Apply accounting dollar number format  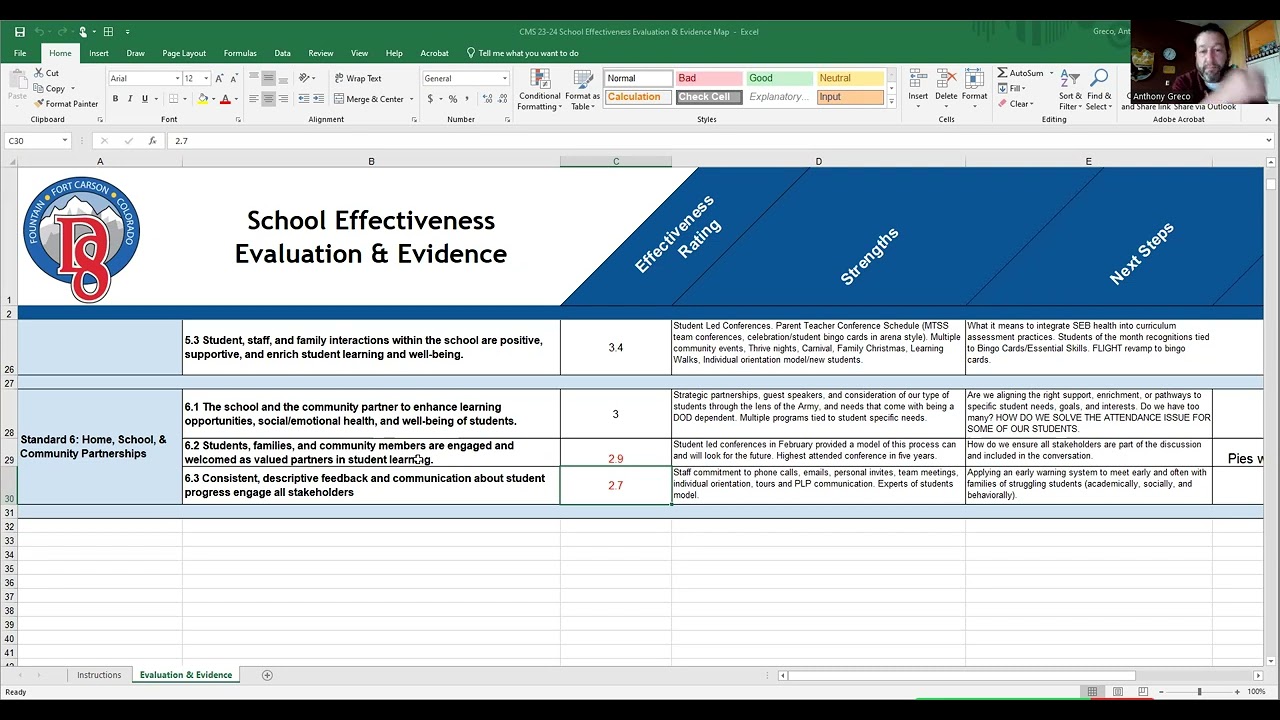click(x=430, y=99)
